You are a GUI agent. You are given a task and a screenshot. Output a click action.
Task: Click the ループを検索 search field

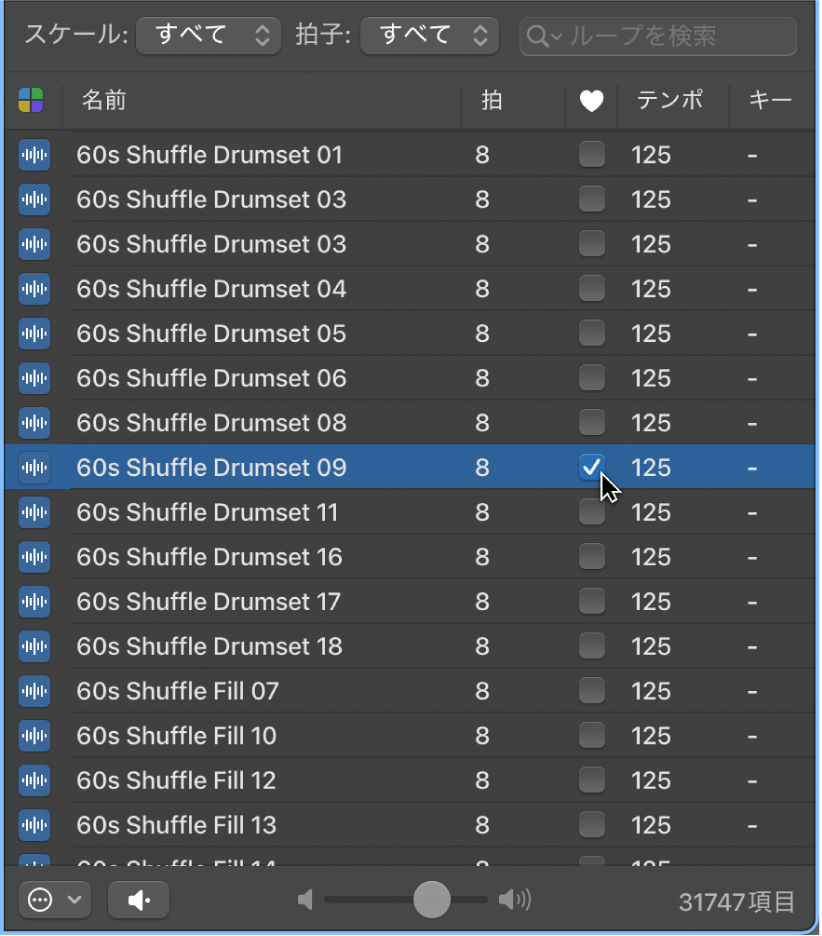pyautogui.click(x=658, y=36)
